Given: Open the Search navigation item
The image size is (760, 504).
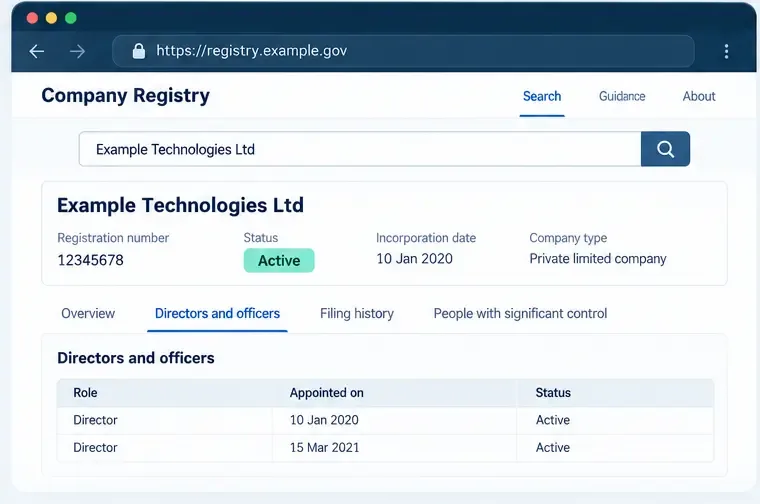Looking at the screenshot, I should coord(542,96).
